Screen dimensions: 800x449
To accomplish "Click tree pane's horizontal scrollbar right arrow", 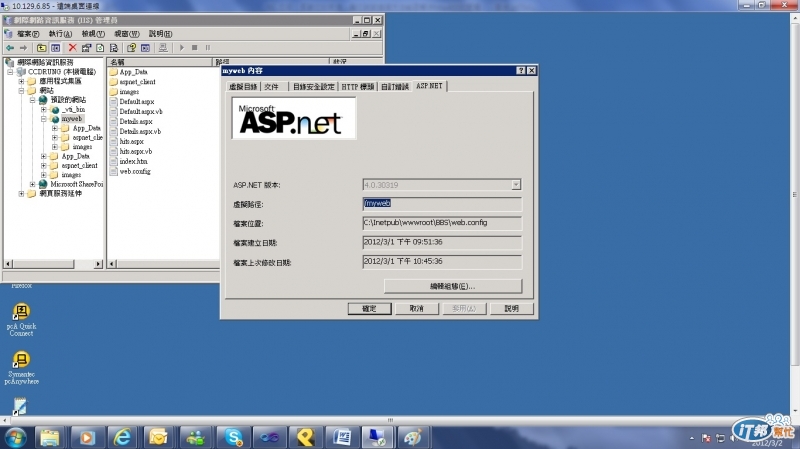I will coord(98,264).
